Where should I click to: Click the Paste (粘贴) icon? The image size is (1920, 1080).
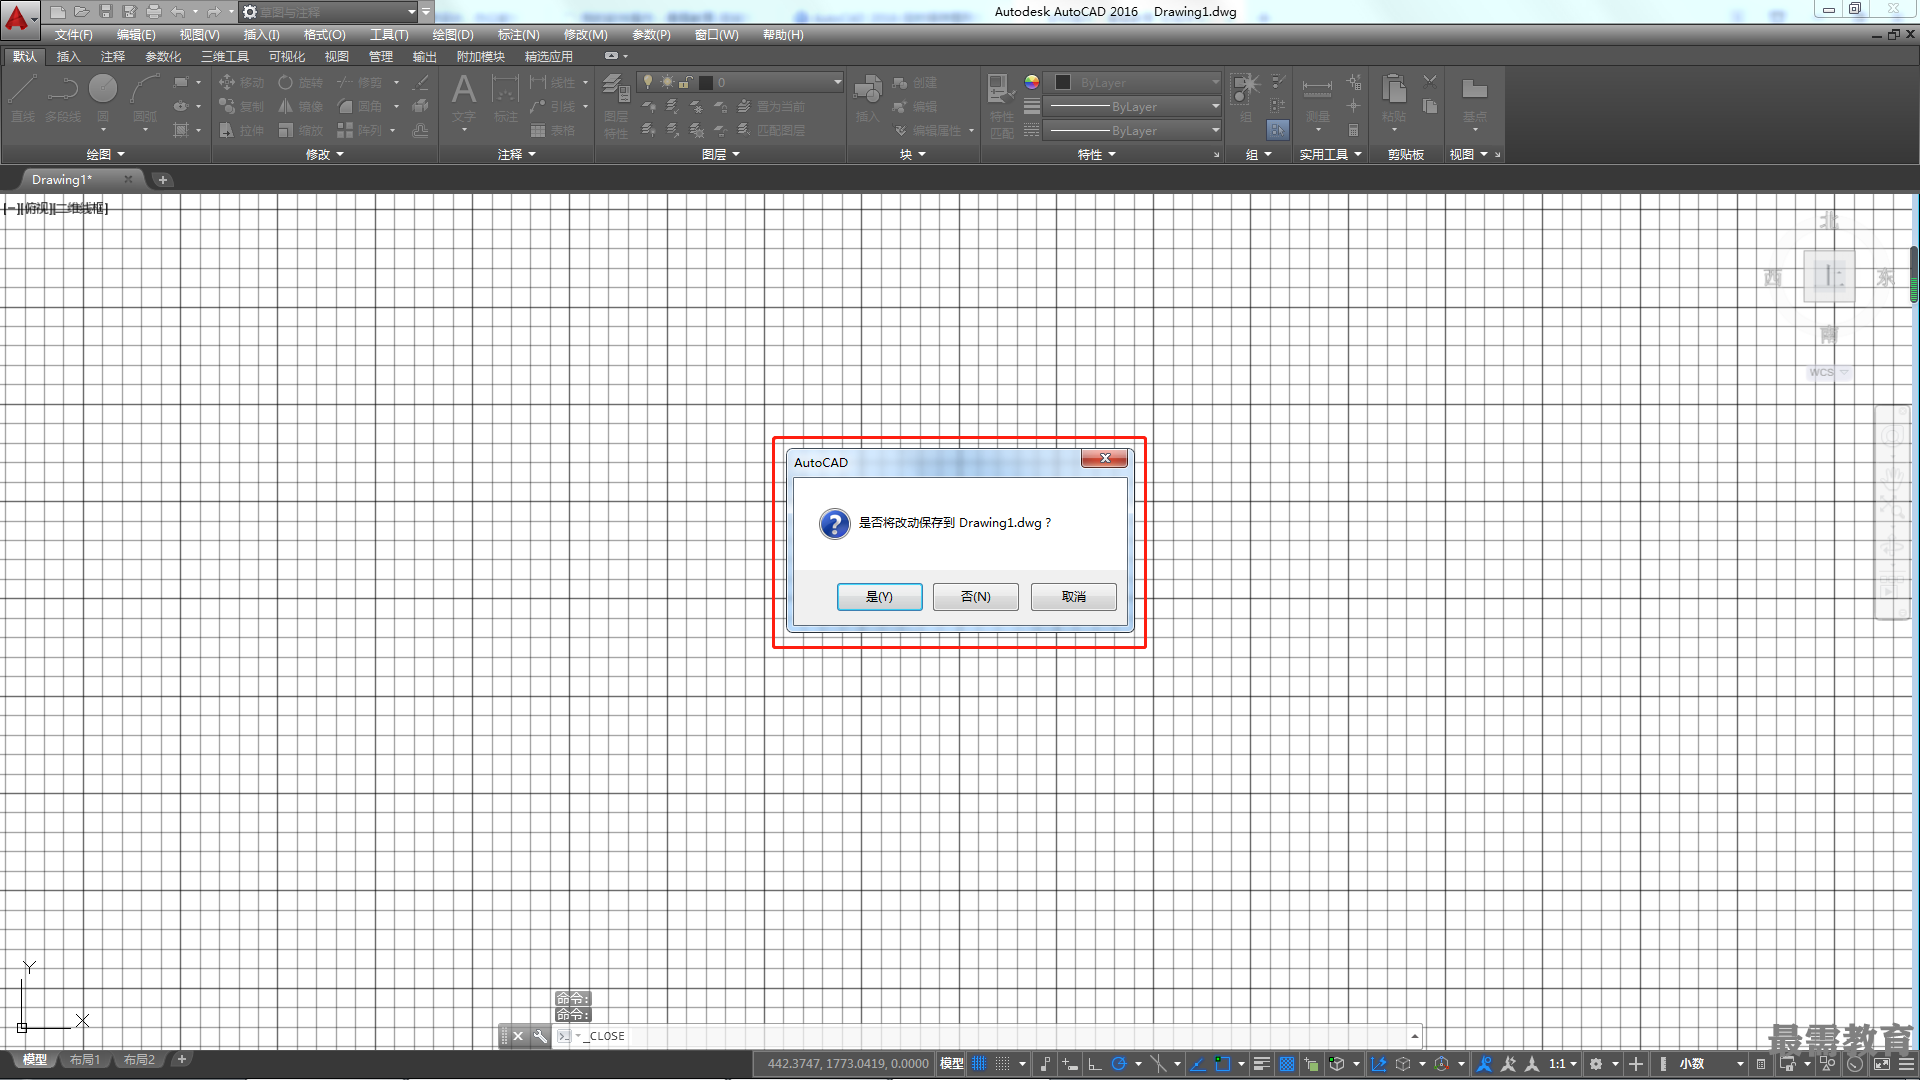click(1394, 98)
